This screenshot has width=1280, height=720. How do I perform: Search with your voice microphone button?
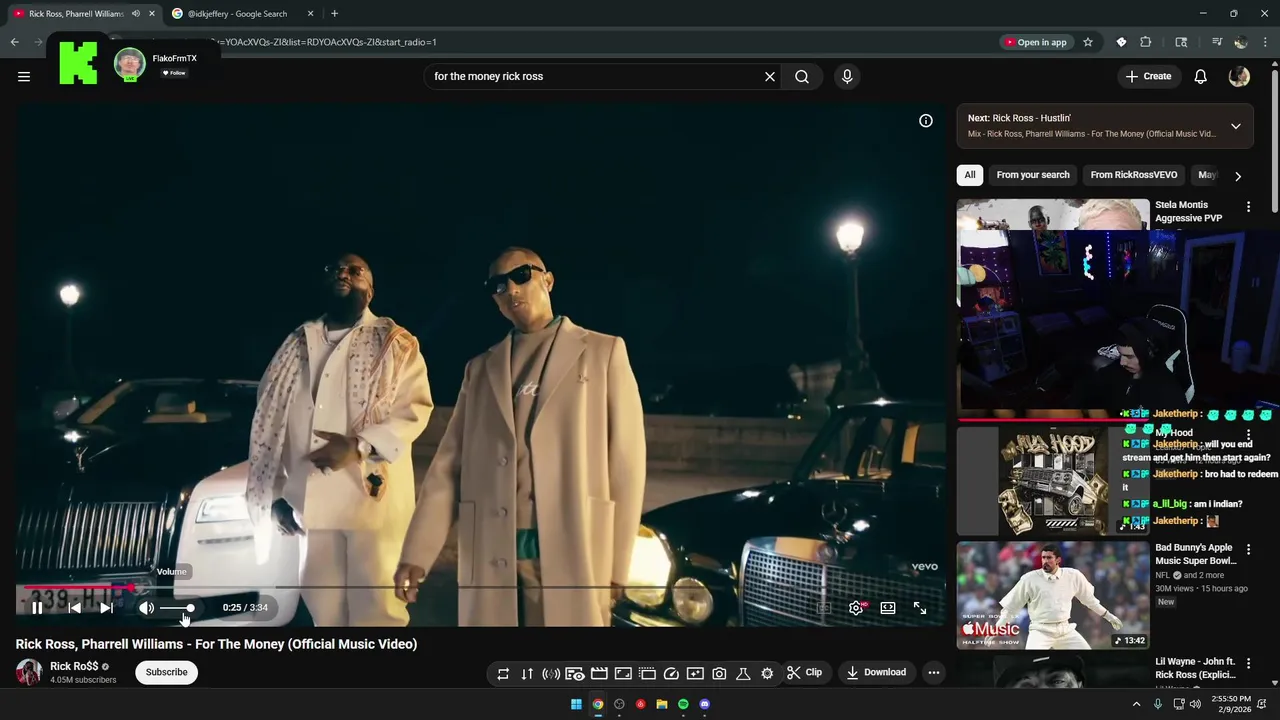(847, 76)
